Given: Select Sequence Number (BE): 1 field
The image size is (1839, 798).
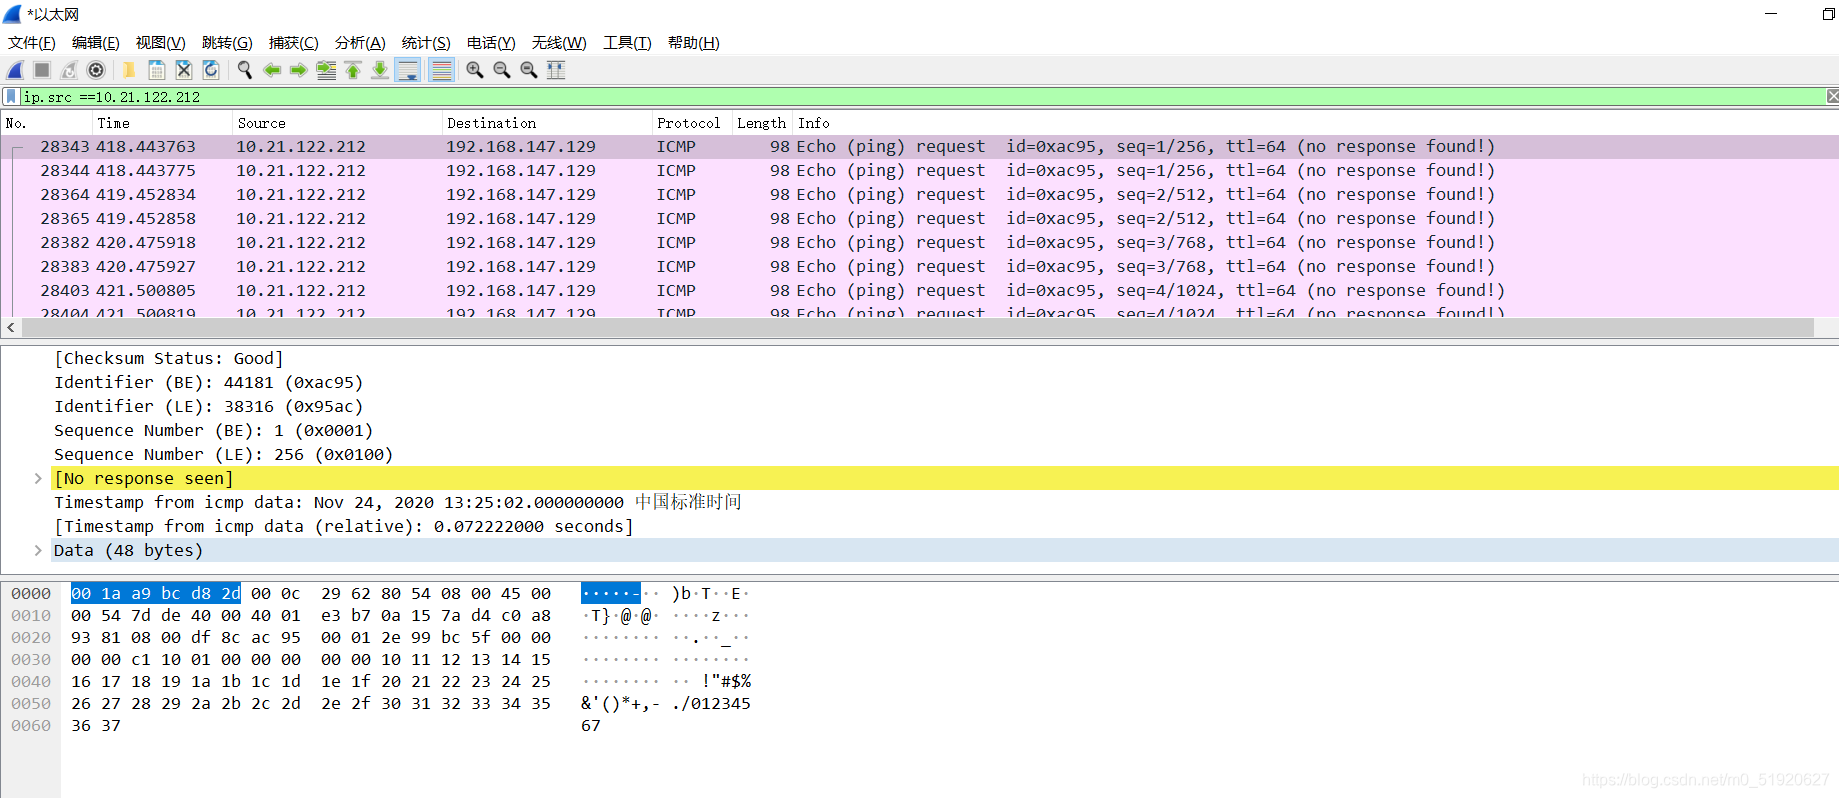Looking at the screenshot, I should tap(214, 430).
